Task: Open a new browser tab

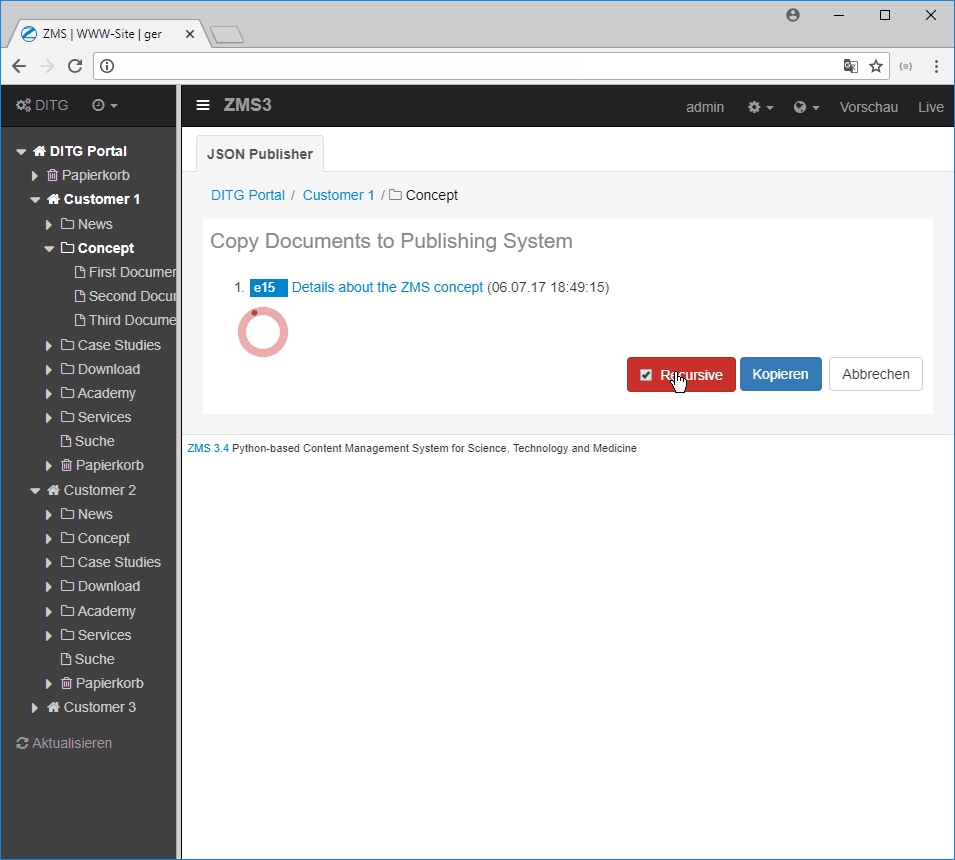Action: point(227,35)
